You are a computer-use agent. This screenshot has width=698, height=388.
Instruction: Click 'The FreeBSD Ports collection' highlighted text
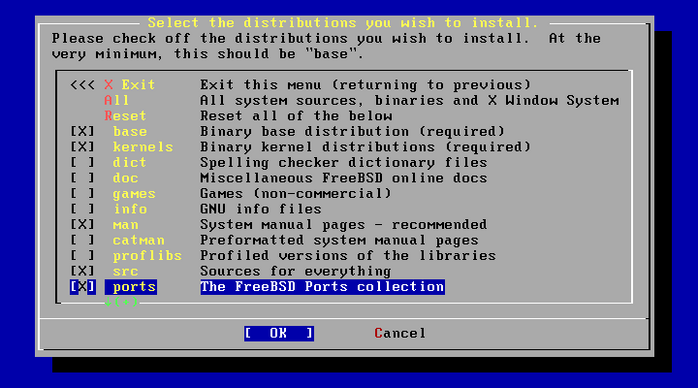tap(322, 287)
